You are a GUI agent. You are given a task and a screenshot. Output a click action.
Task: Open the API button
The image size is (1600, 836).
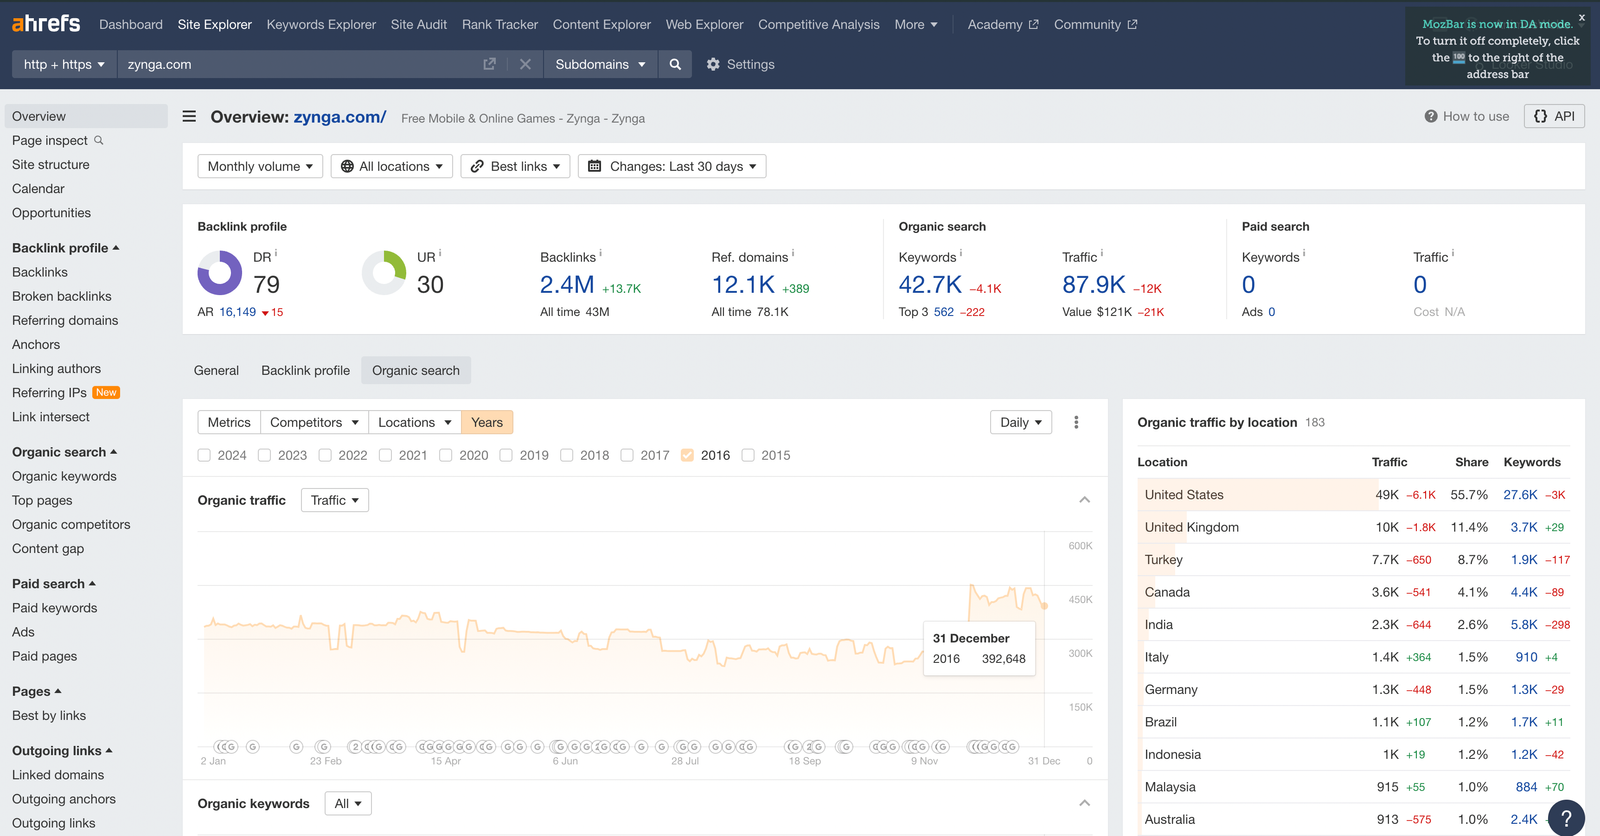pyautogui.click(x=1554, y=116)
